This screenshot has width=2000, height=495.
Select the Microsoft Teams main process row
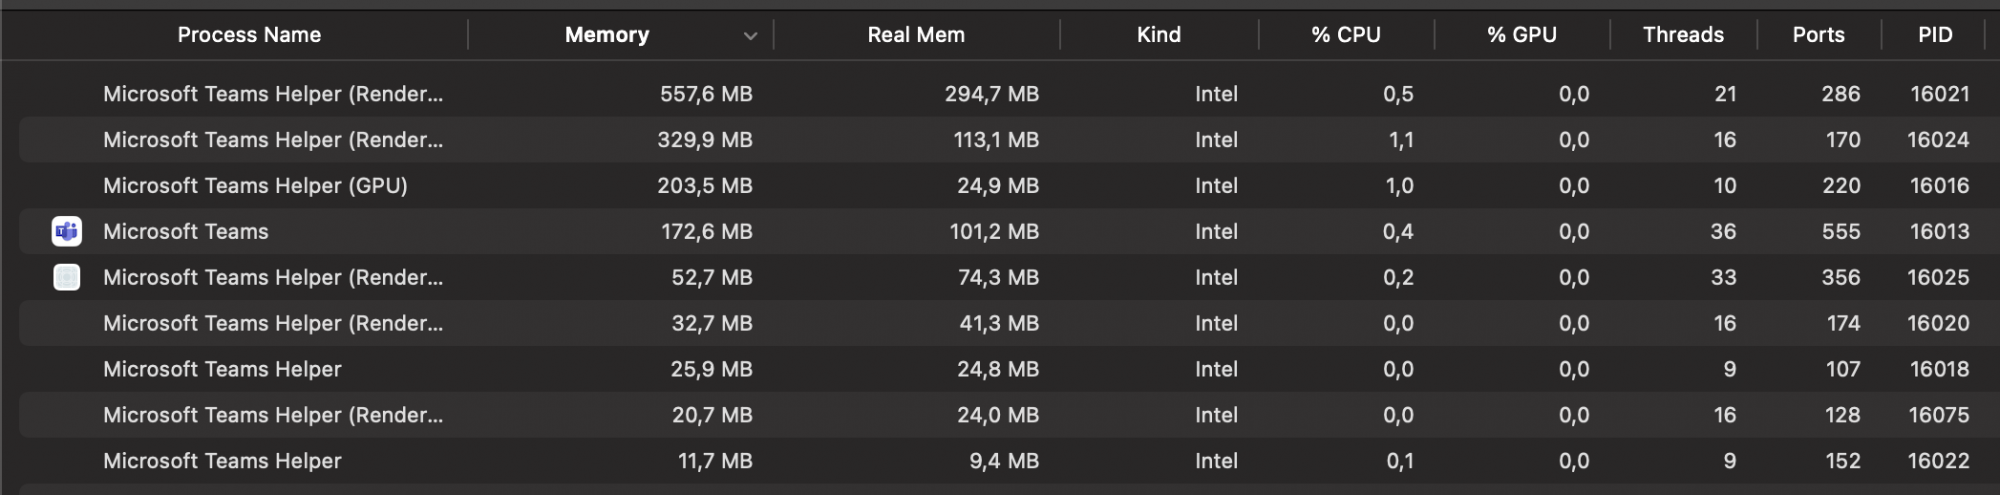[x=186, y=232]
